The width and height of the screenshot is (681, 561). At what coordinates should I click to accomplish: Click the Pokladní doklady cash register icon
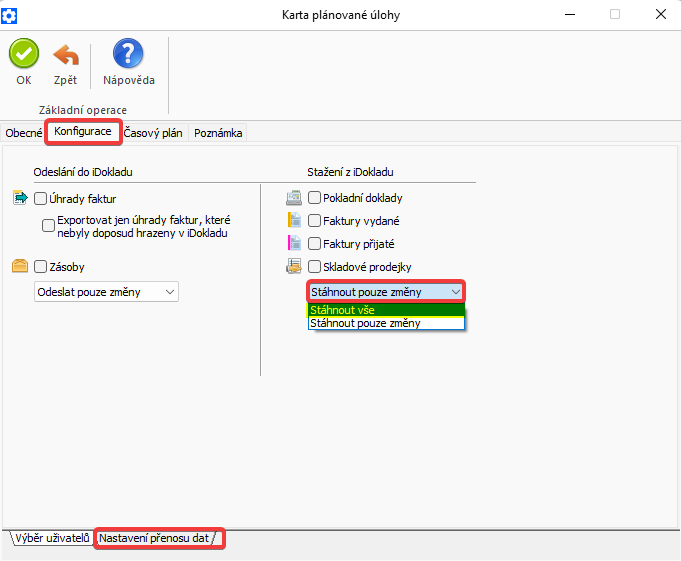click(294, 198)
